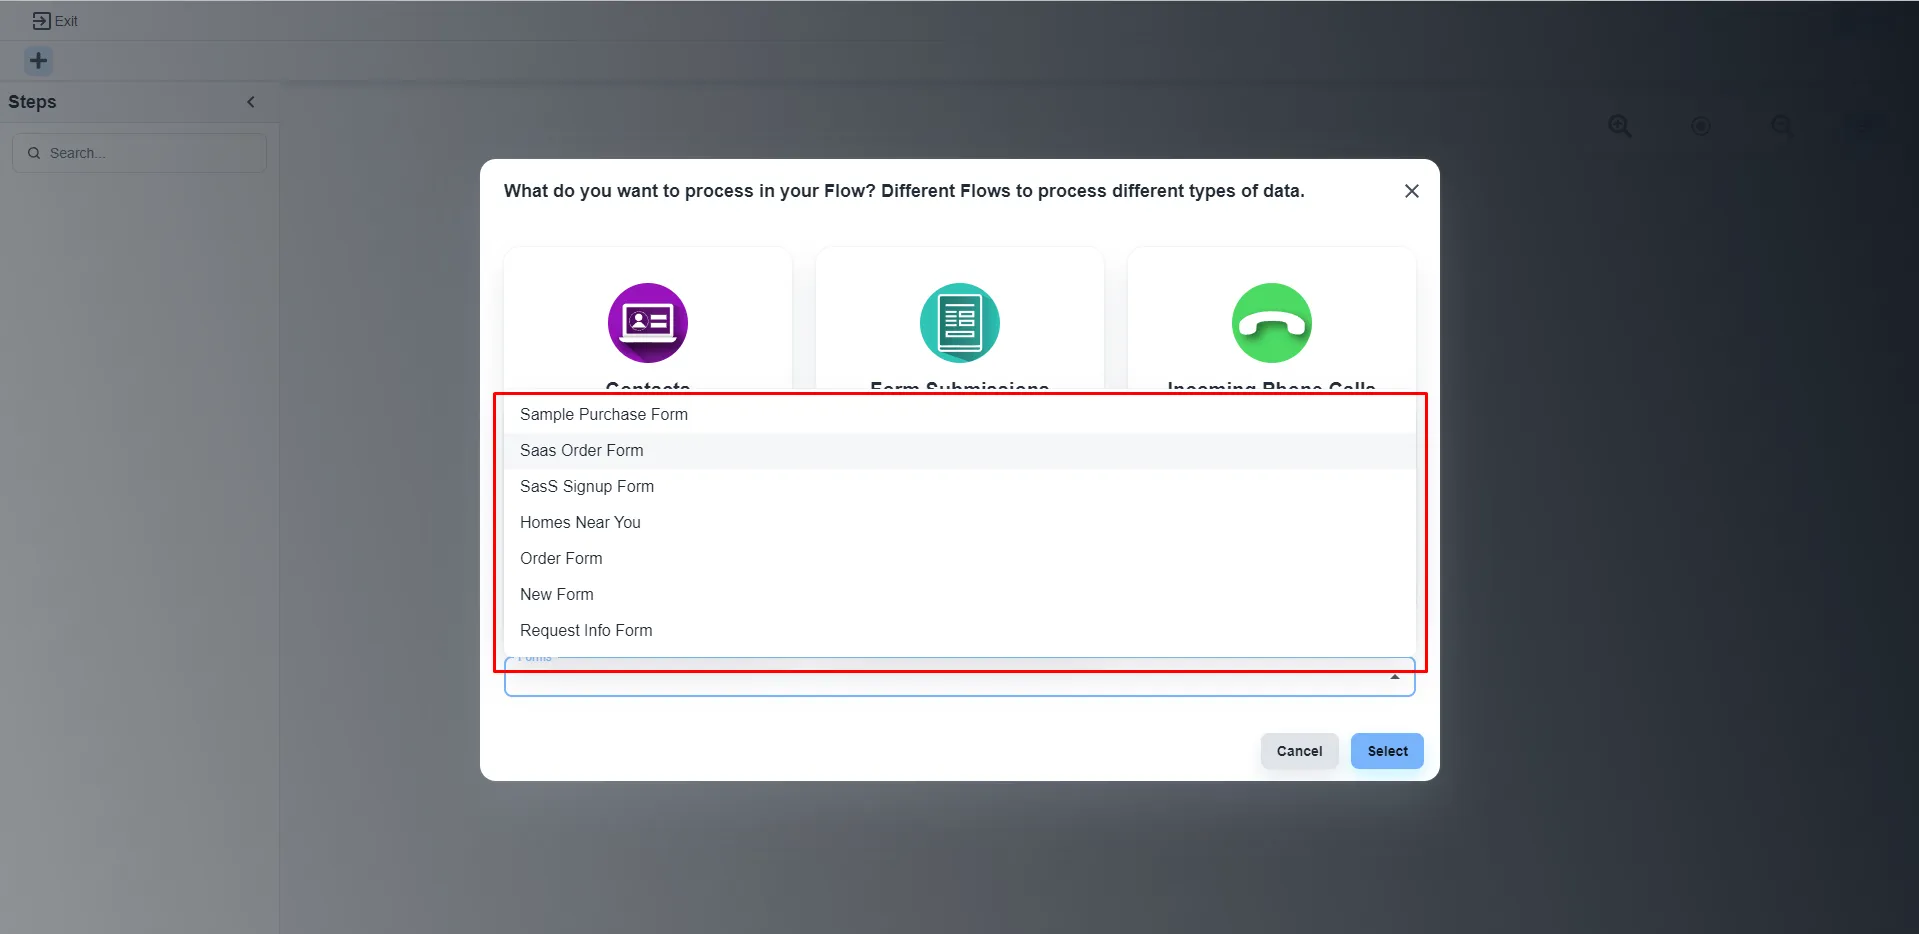Click the Exit icon at top left
The image size is (1919, 934).
point(41,21)
